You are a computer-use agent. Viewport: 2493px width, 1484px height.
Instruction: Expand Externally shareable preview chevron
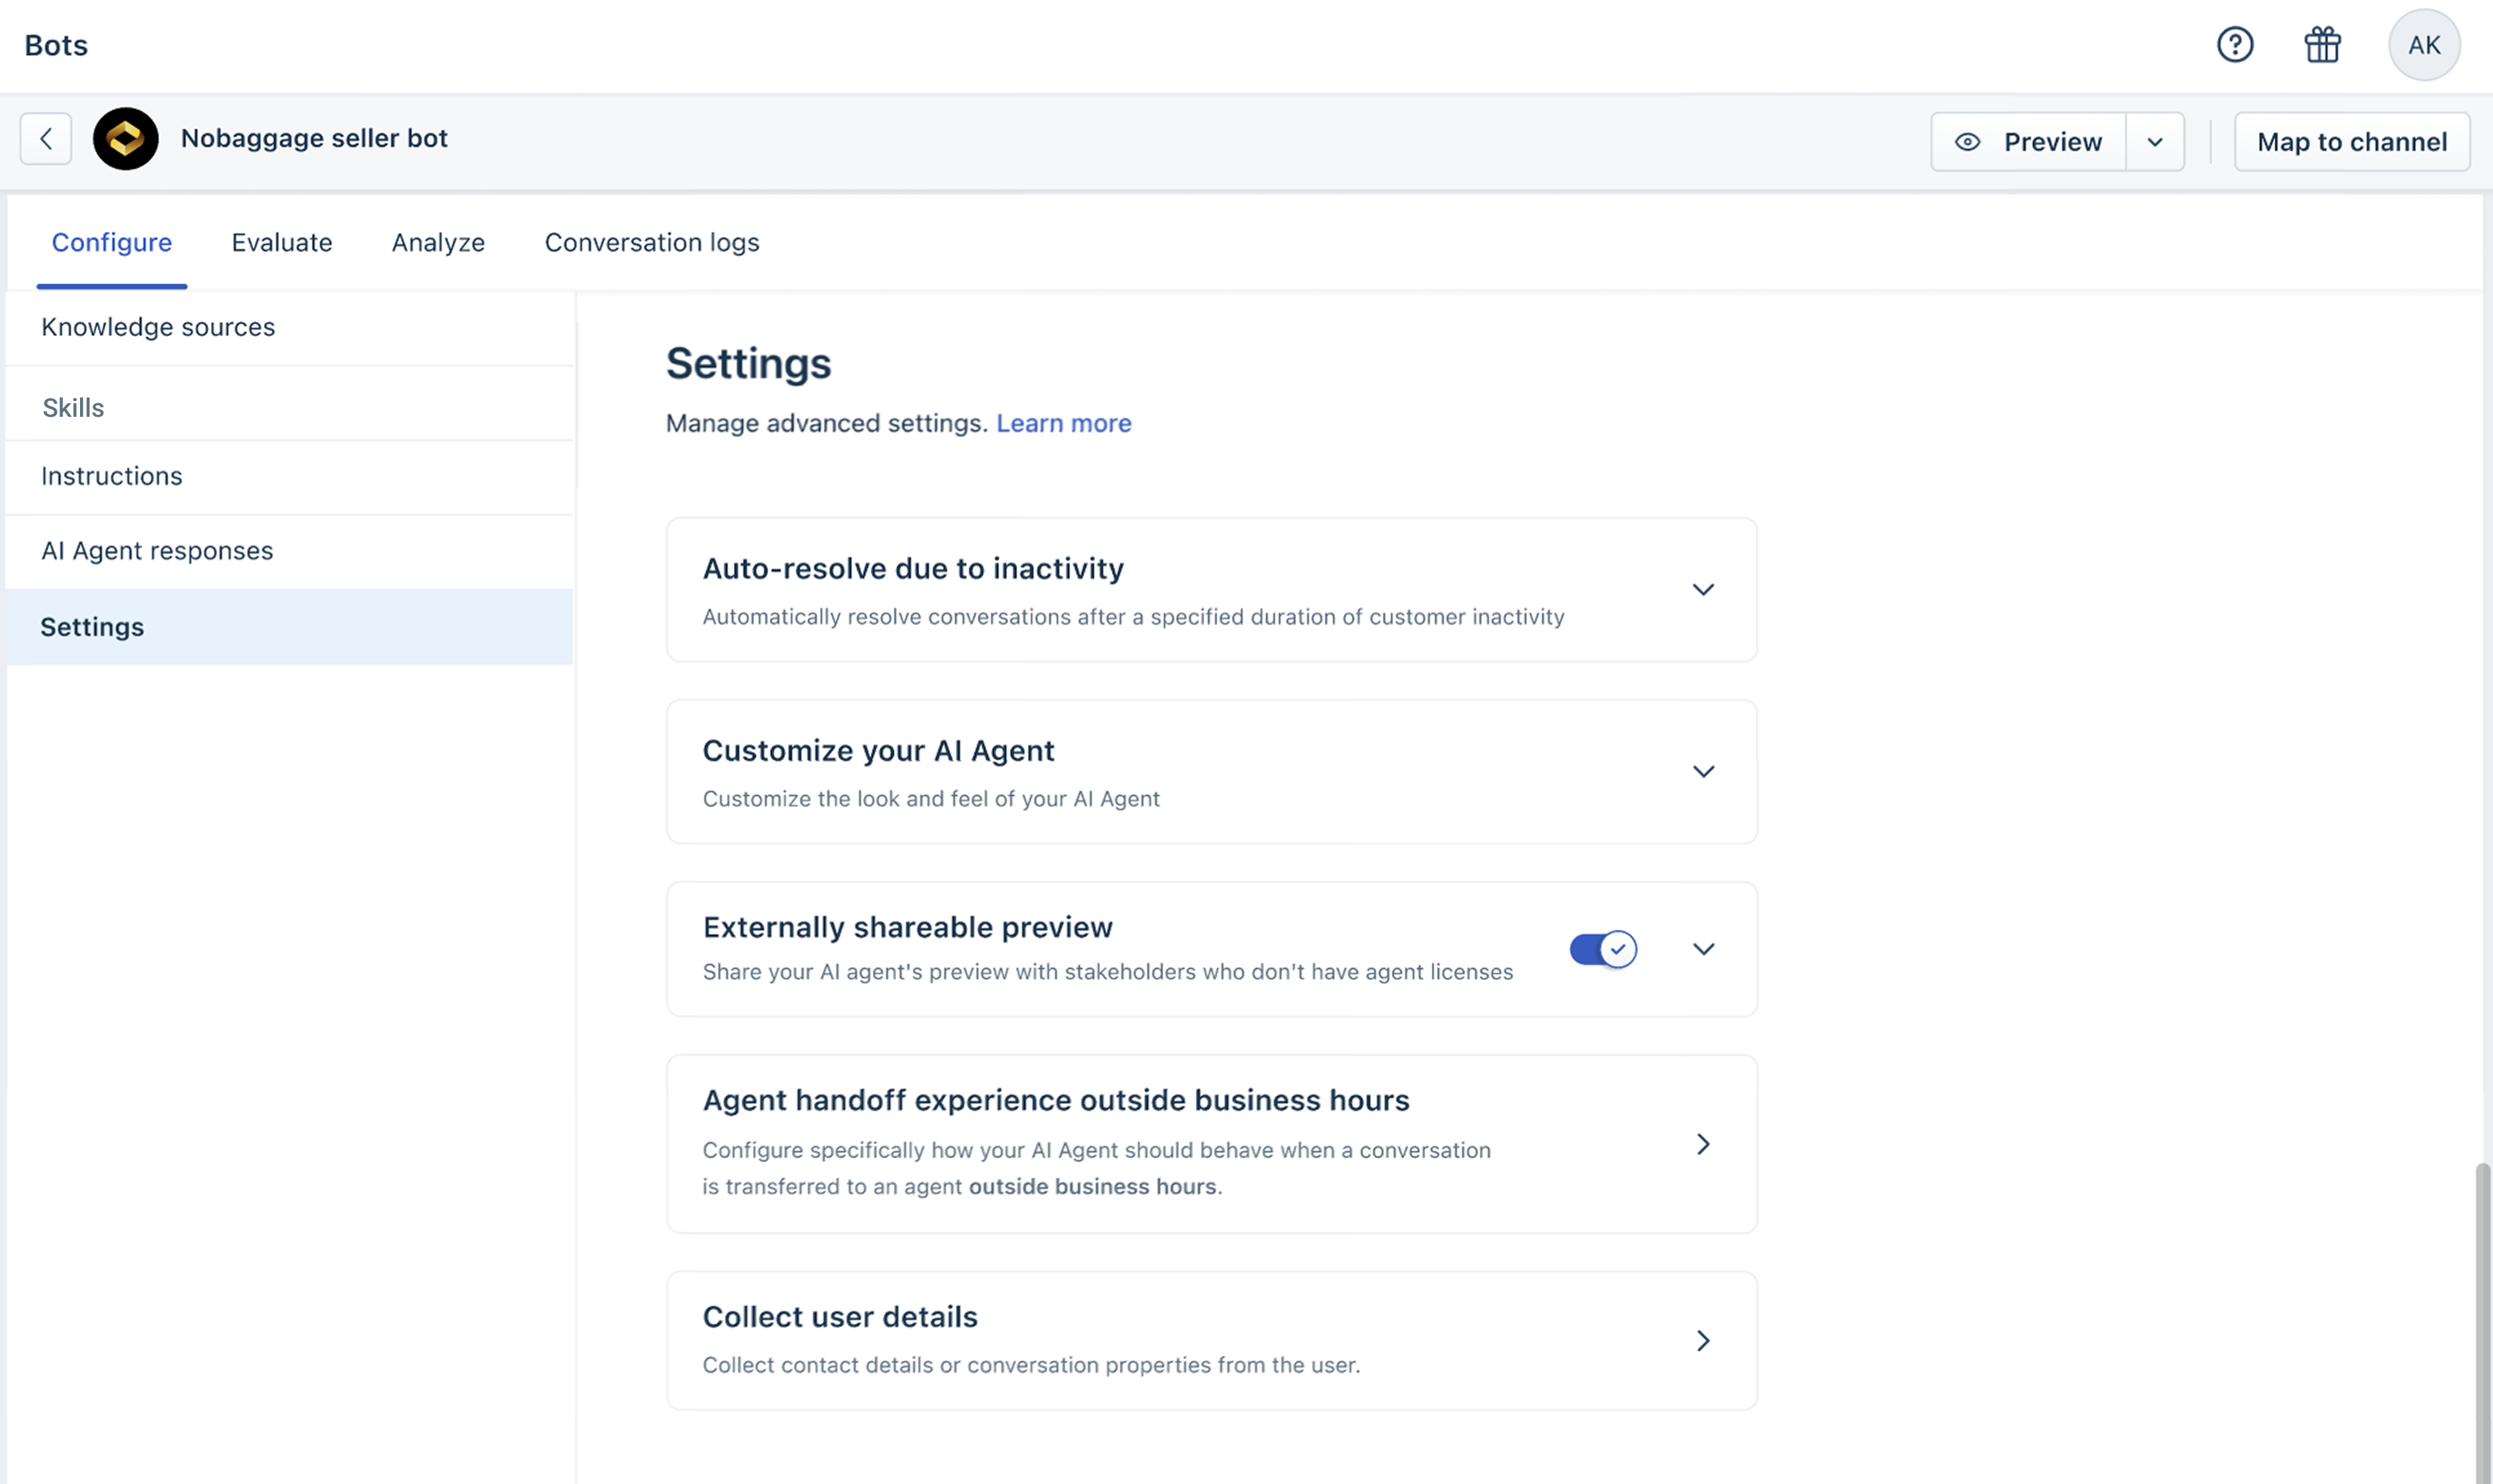click(1703, 949)
